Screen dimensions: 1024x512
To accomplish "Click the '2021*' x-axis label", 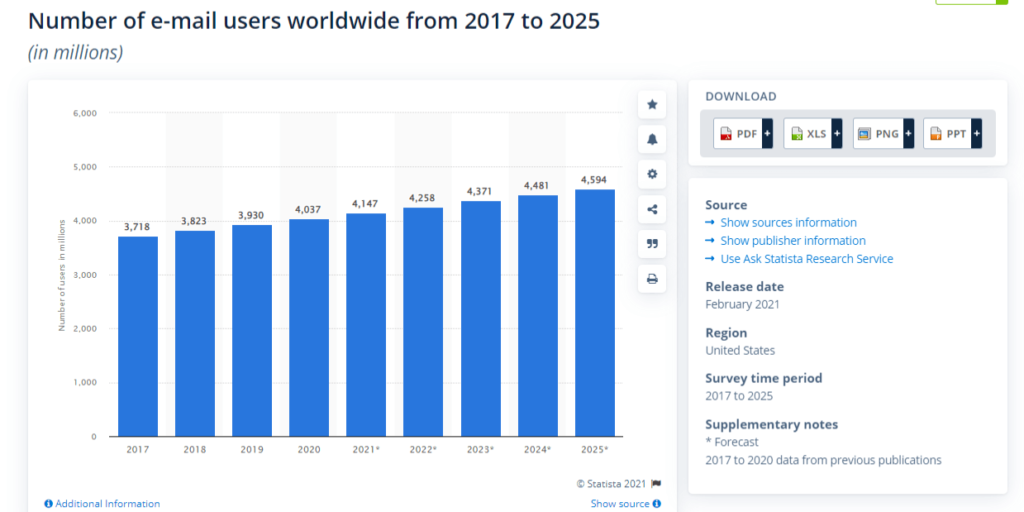I will pos(367,449).
